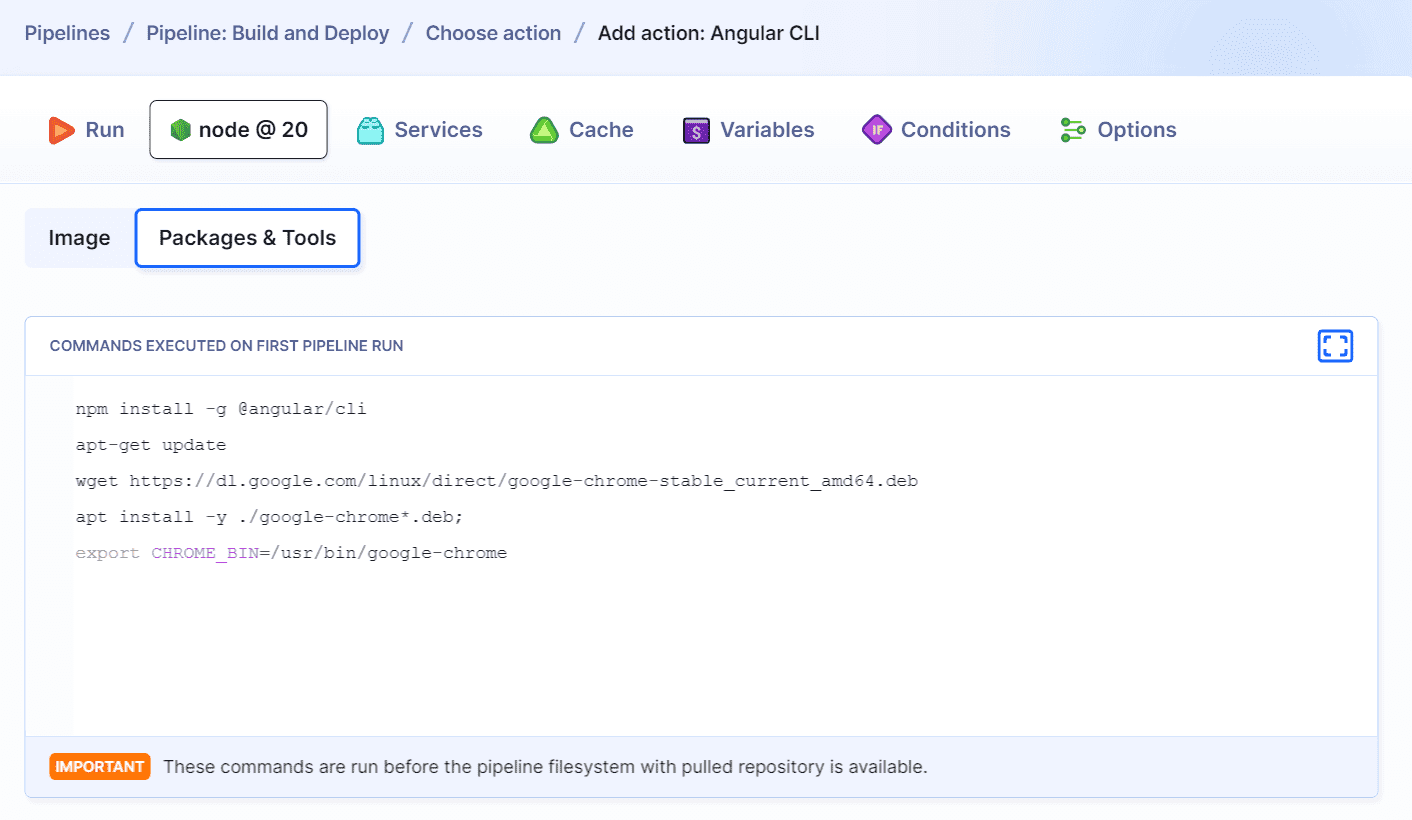This screenshot has height=820, width=1412.
Task: Go to Pipelines breadcrumb link
Action: click(67, 33)
